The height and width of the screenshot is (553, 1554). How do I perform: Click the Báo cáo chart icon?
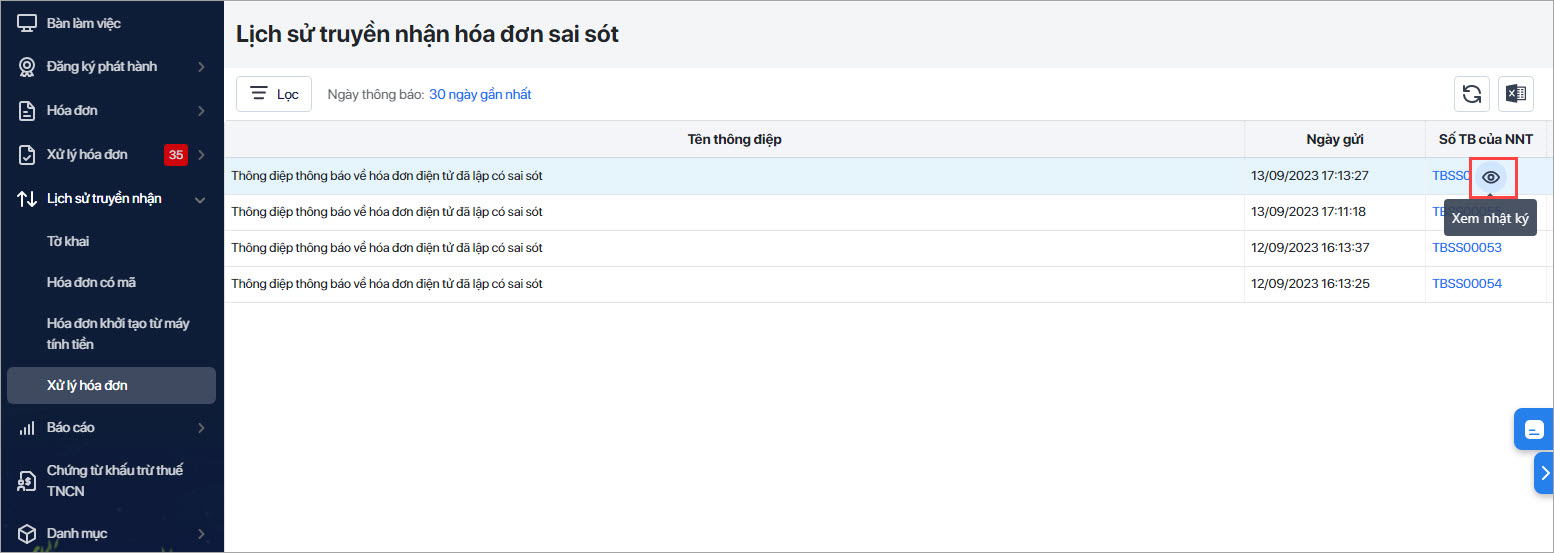27,428
